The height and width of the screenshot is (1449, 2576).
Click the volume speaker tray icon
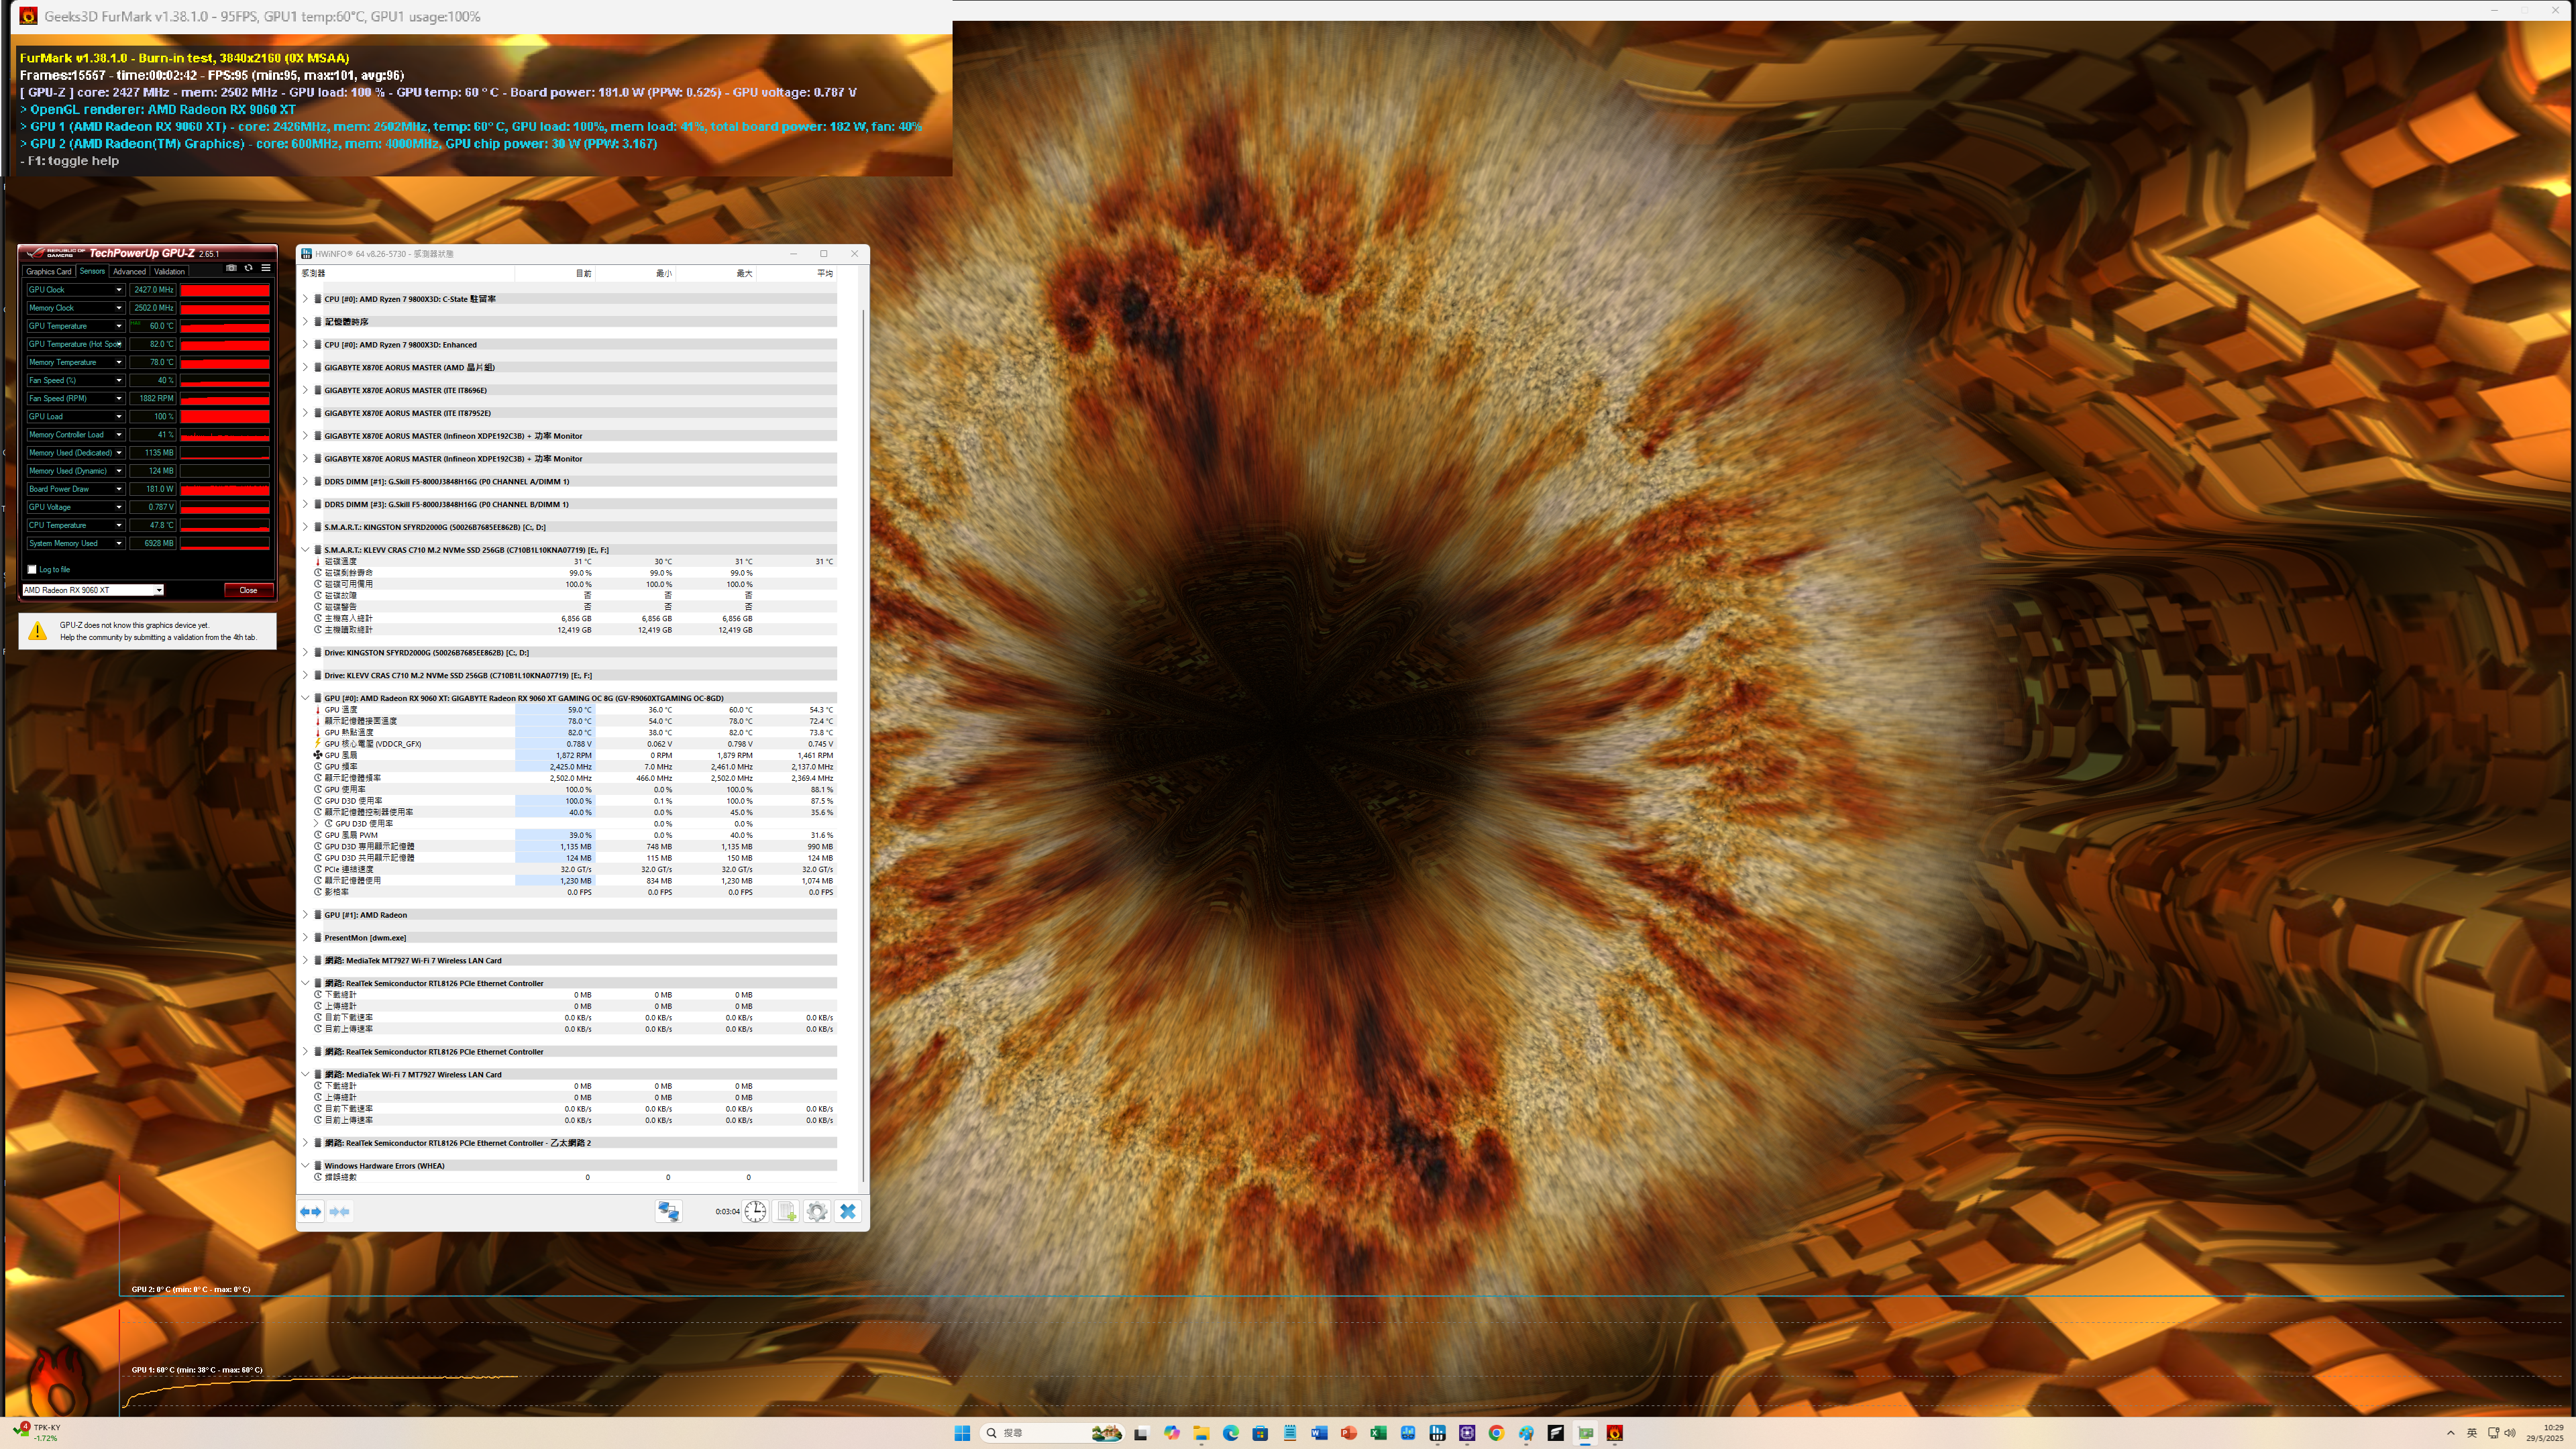tap(2510, 1433)
